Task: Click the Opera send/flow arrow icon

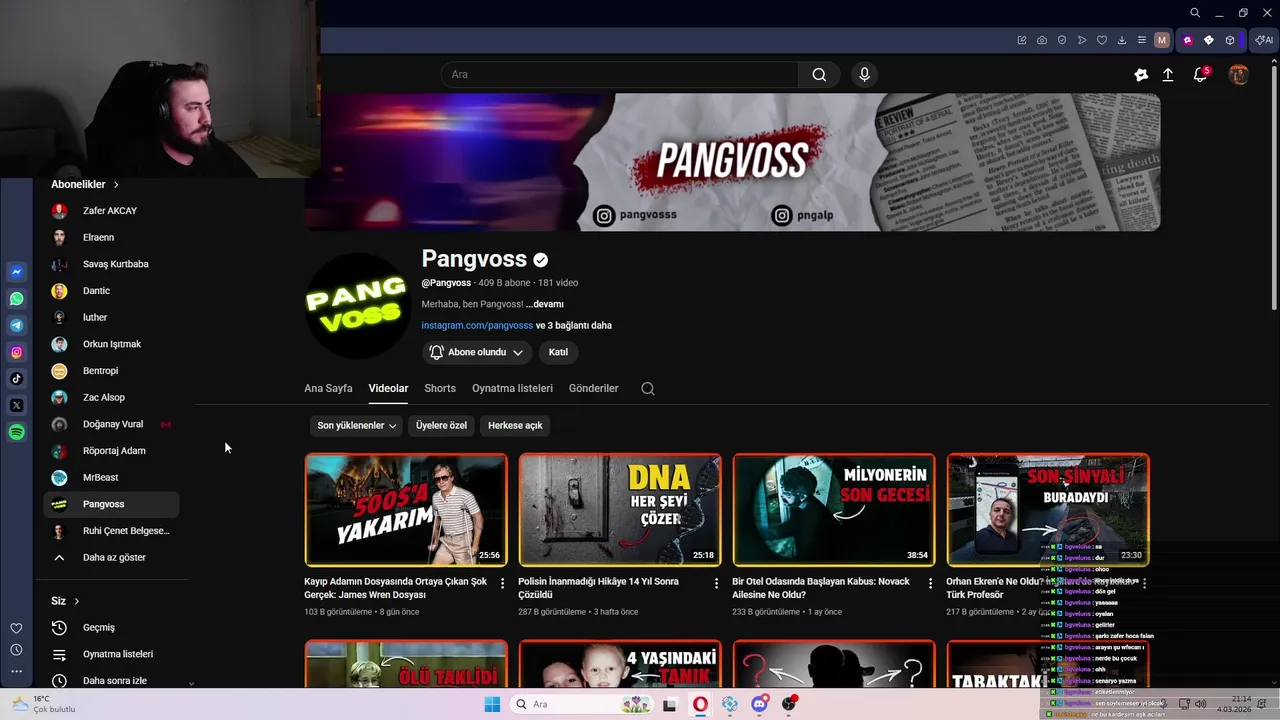Action: coord(1082,40)
